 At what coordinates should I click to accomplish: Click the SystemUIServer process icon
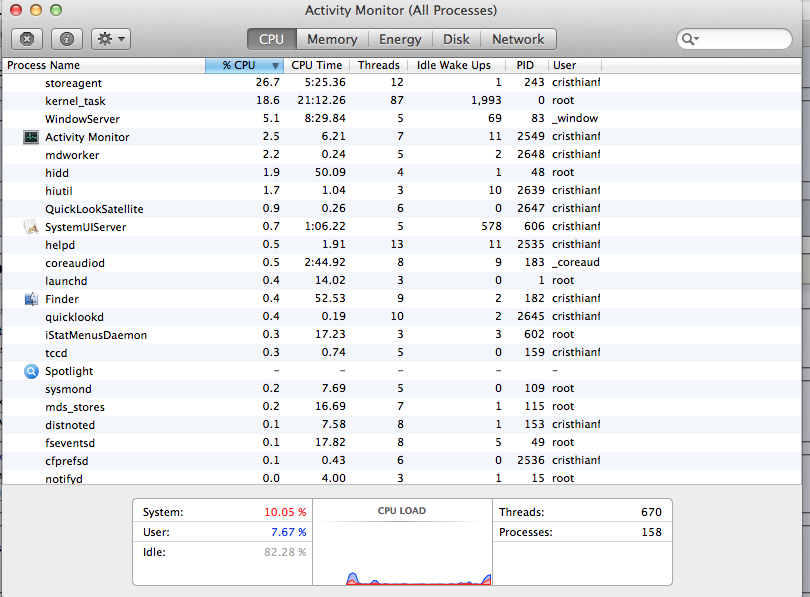point(31,227)
